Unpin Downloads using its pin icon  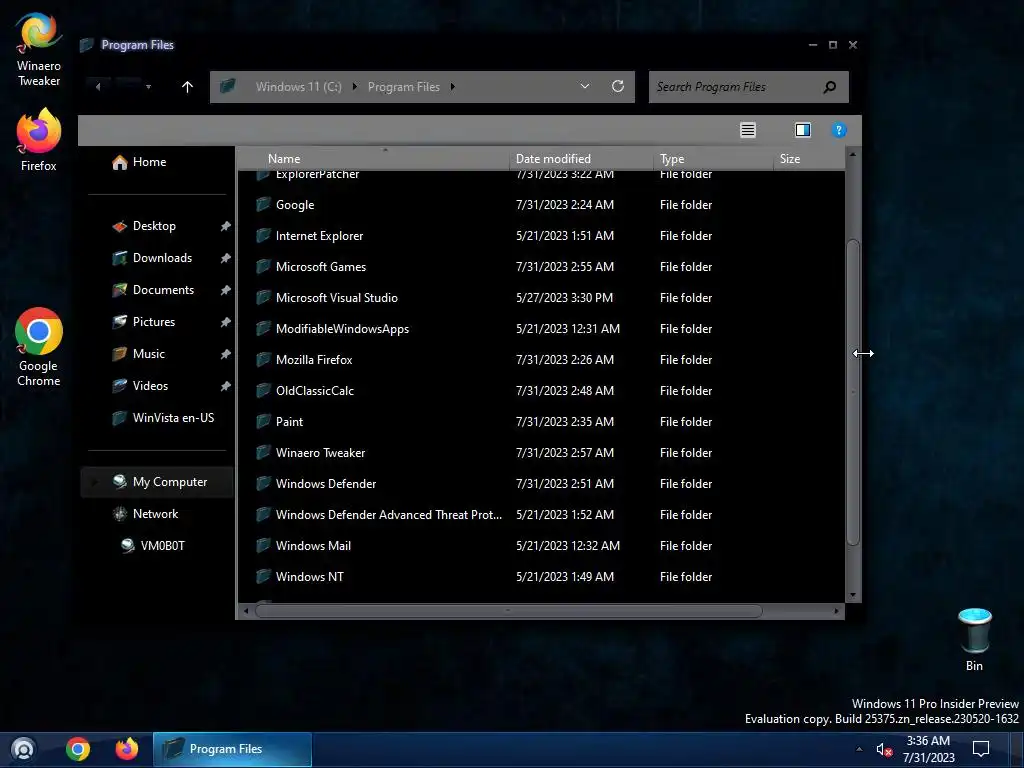(225, 258)
